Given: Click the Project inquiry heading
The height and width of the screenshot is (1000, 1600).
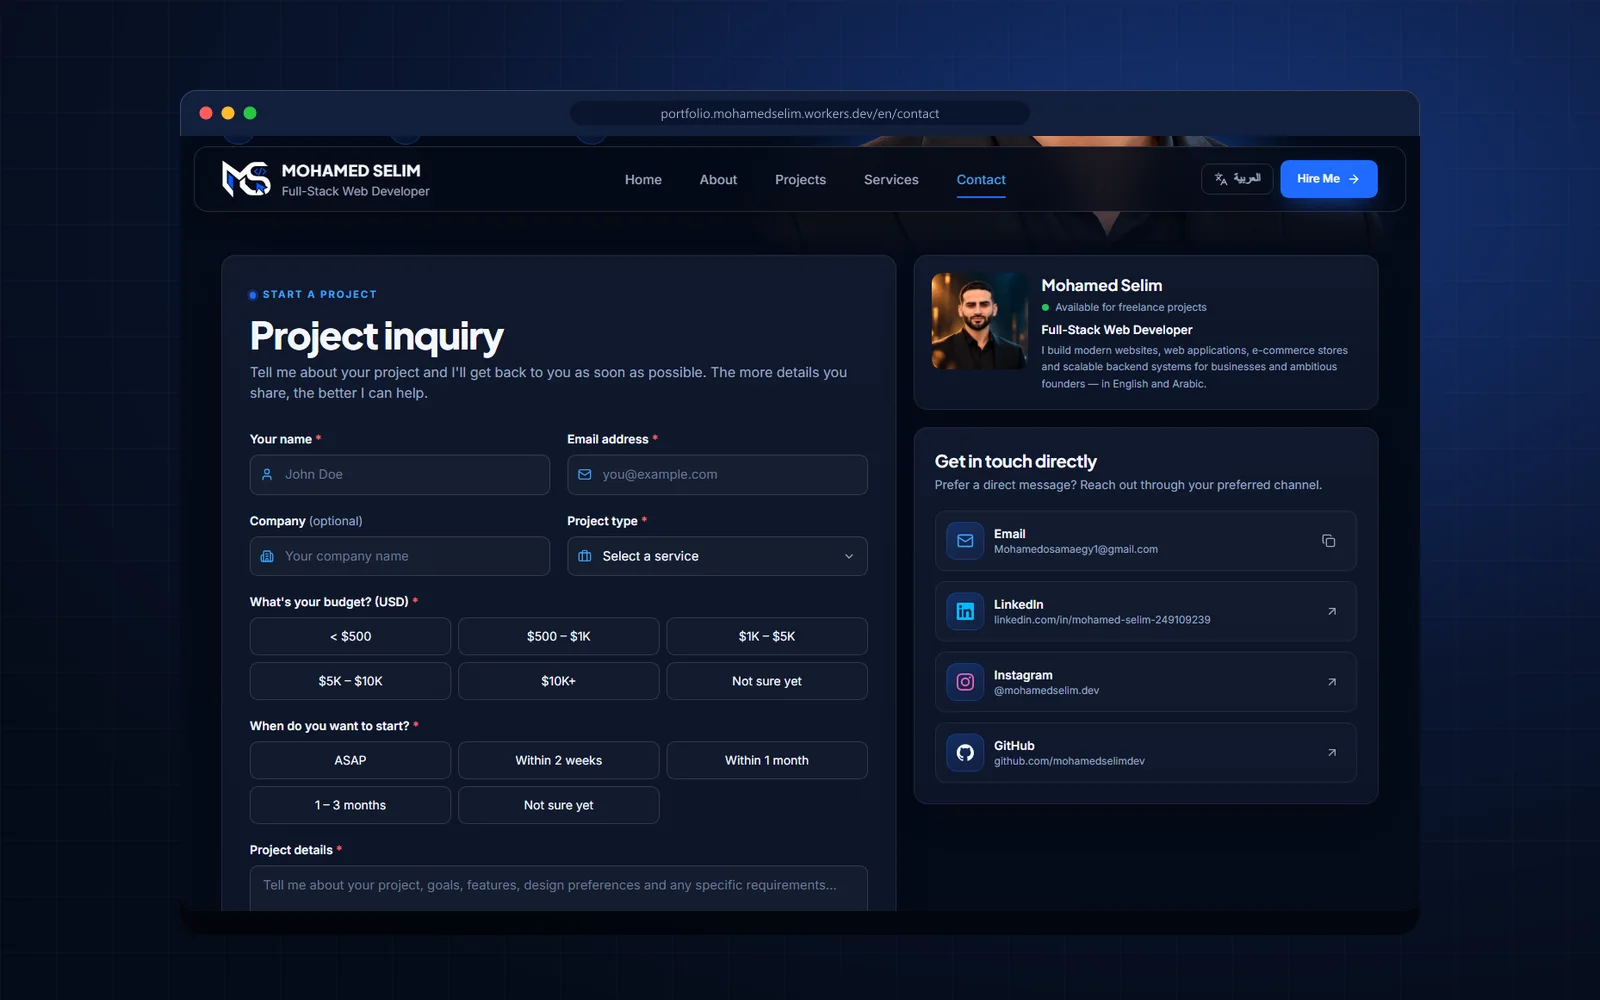Looking at the screenshot, I should (376, 337).
